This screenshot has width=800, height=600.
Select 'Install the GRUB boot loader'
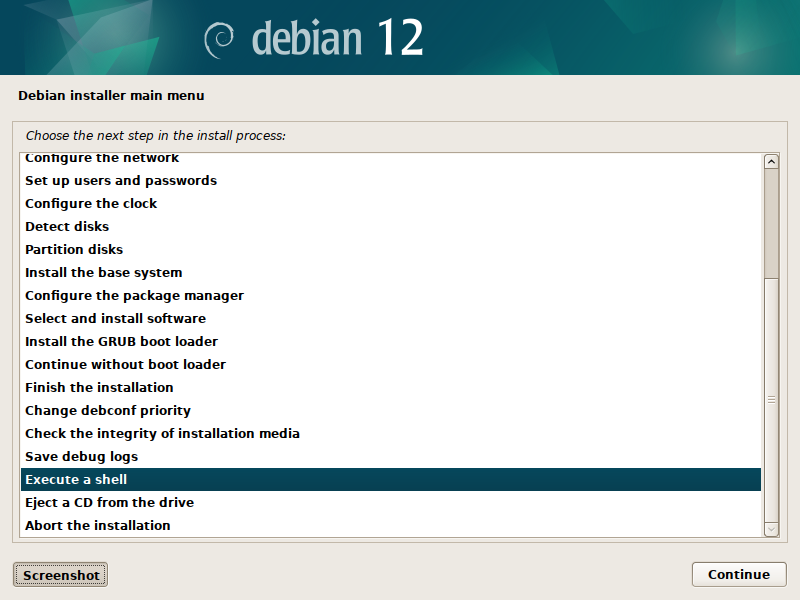click(x=391, y=341)
